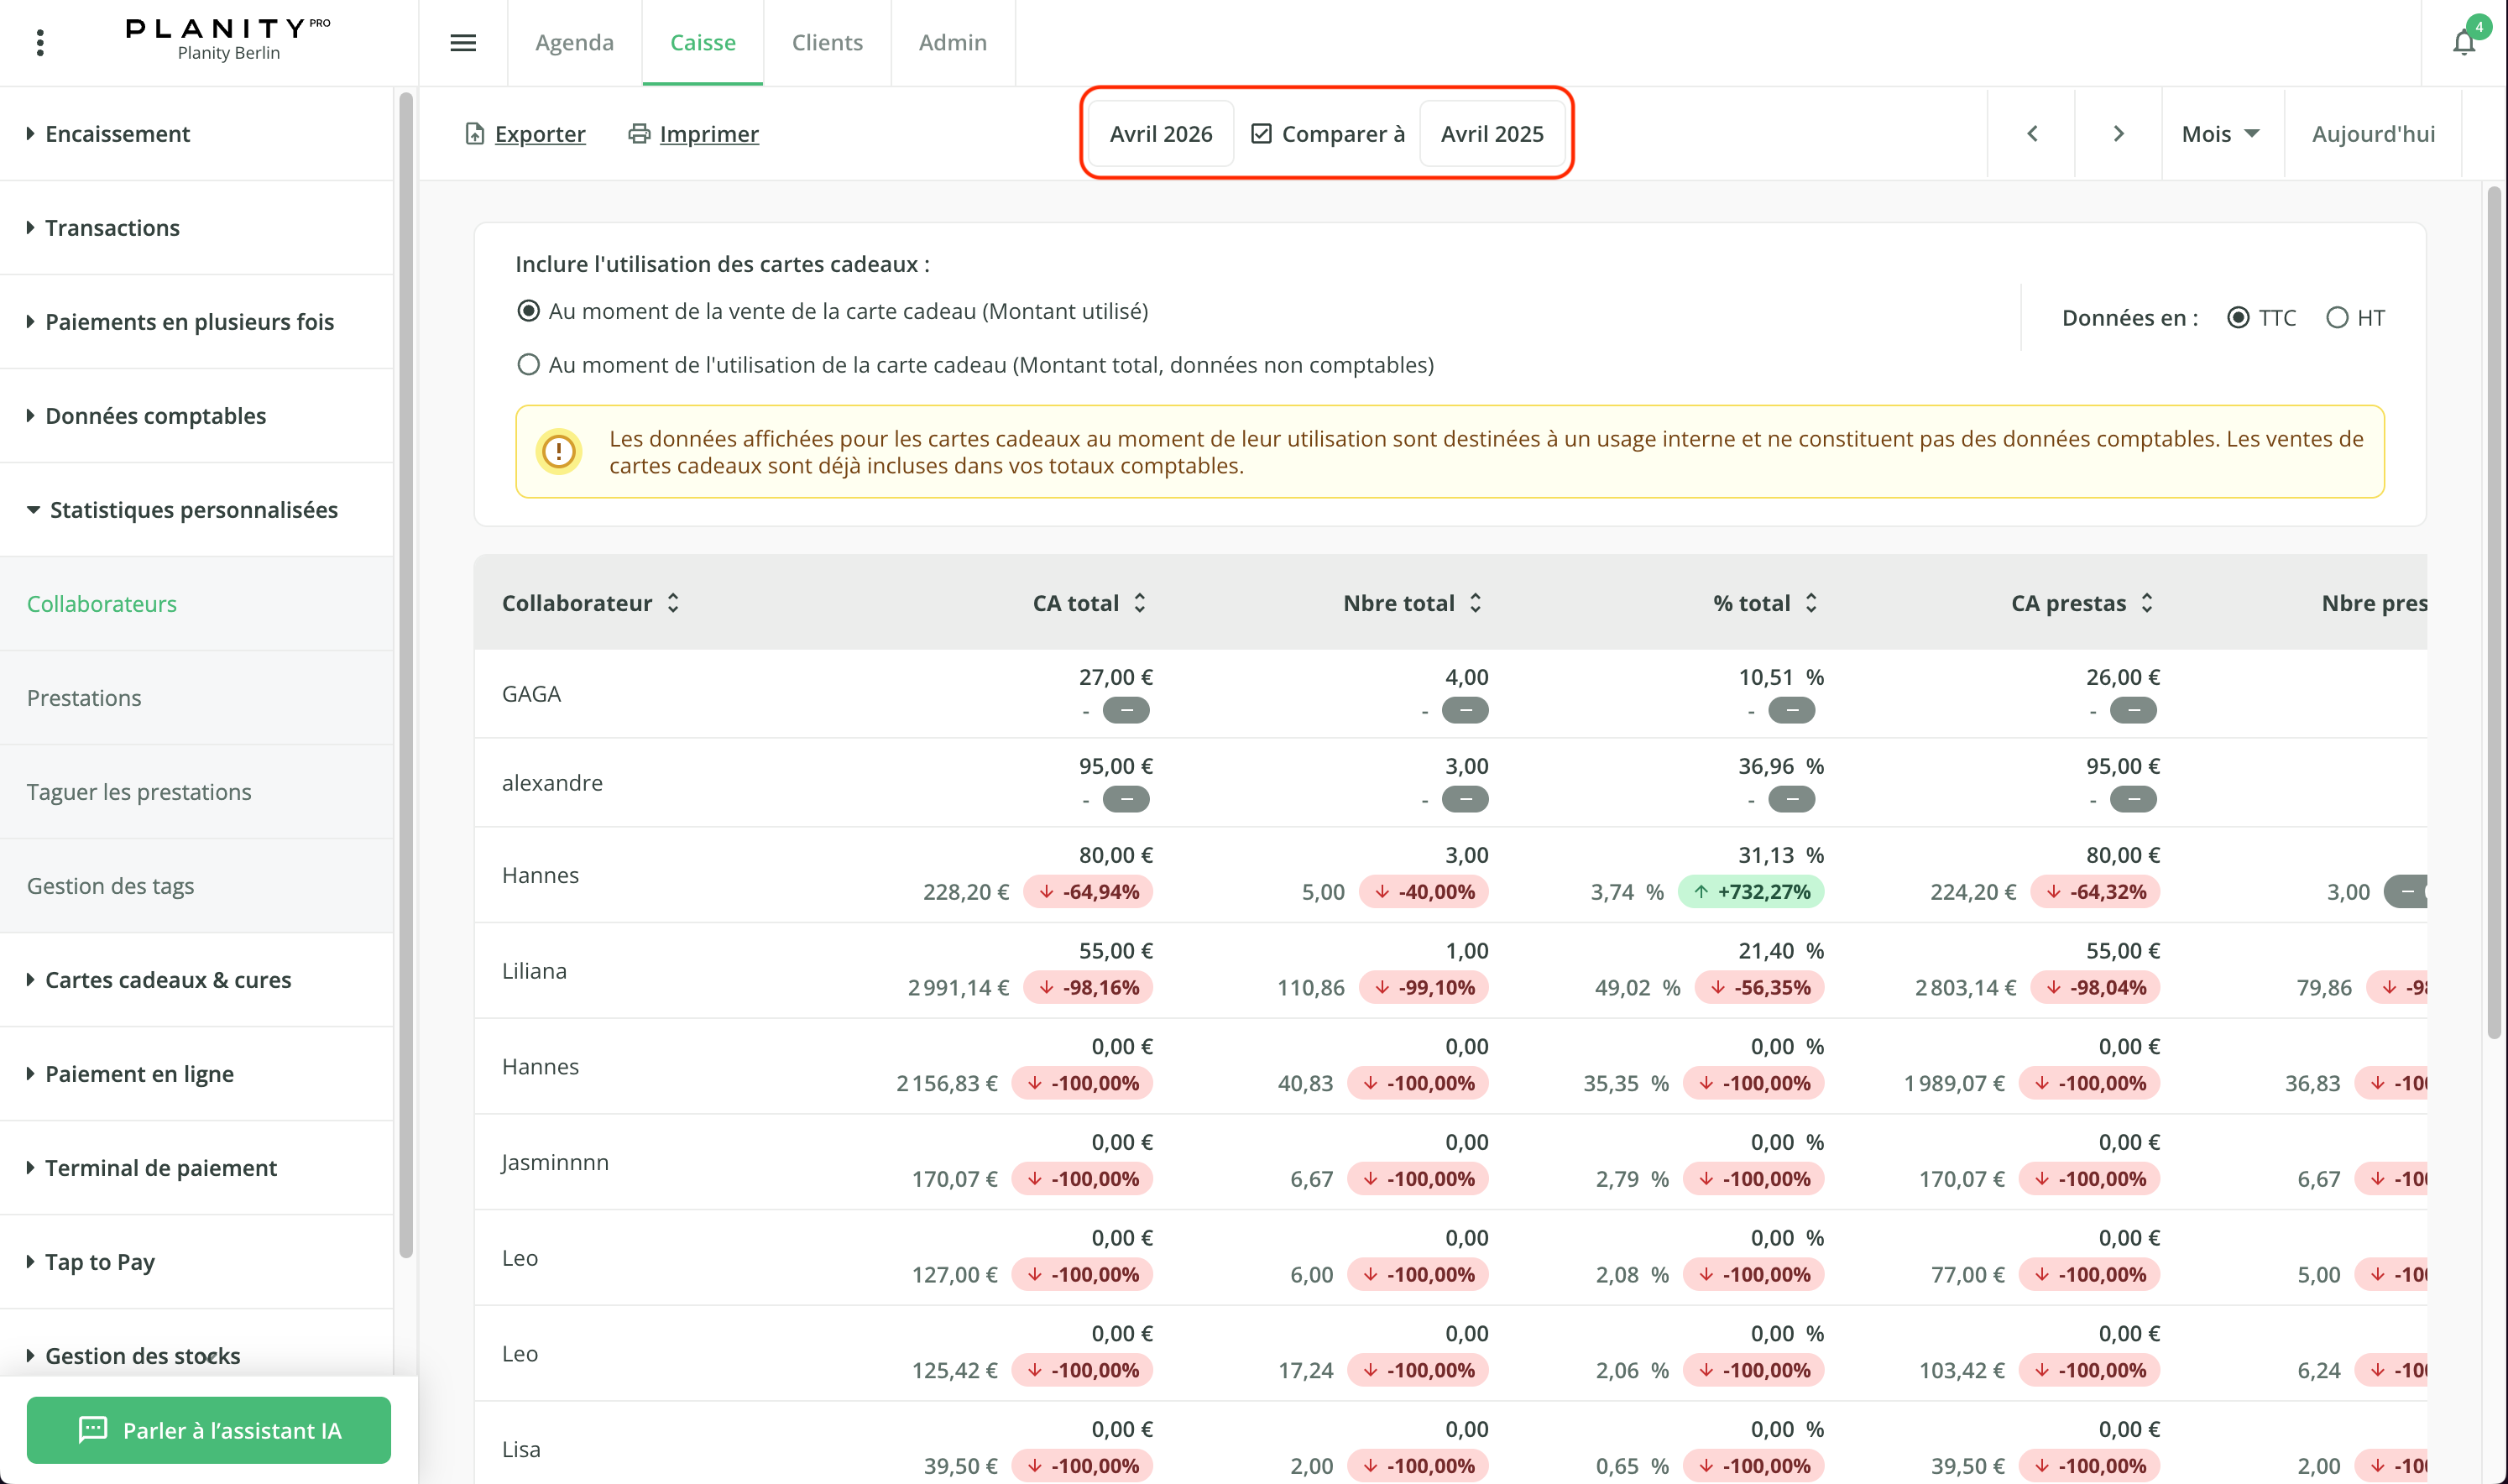
Task: Click the GAGA collaborator name
Action: (531, 694)
